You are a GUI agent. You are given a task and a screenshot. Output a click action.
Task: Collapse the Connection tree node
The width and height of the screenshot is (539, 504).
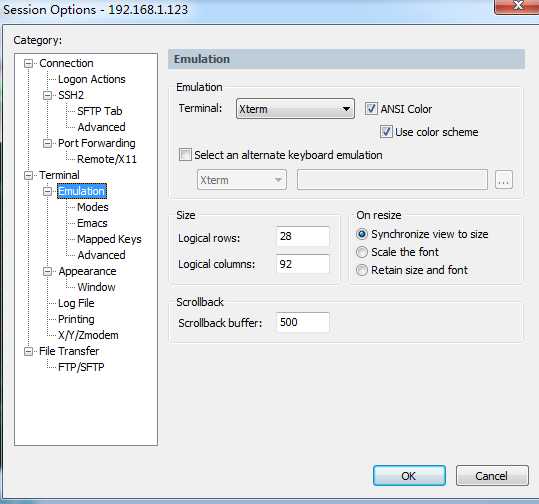(x=28, y=63)
